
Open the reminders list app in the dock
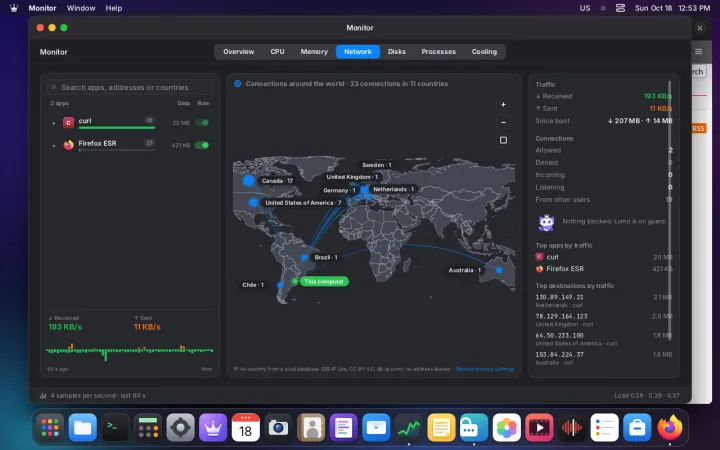(604, 428)
